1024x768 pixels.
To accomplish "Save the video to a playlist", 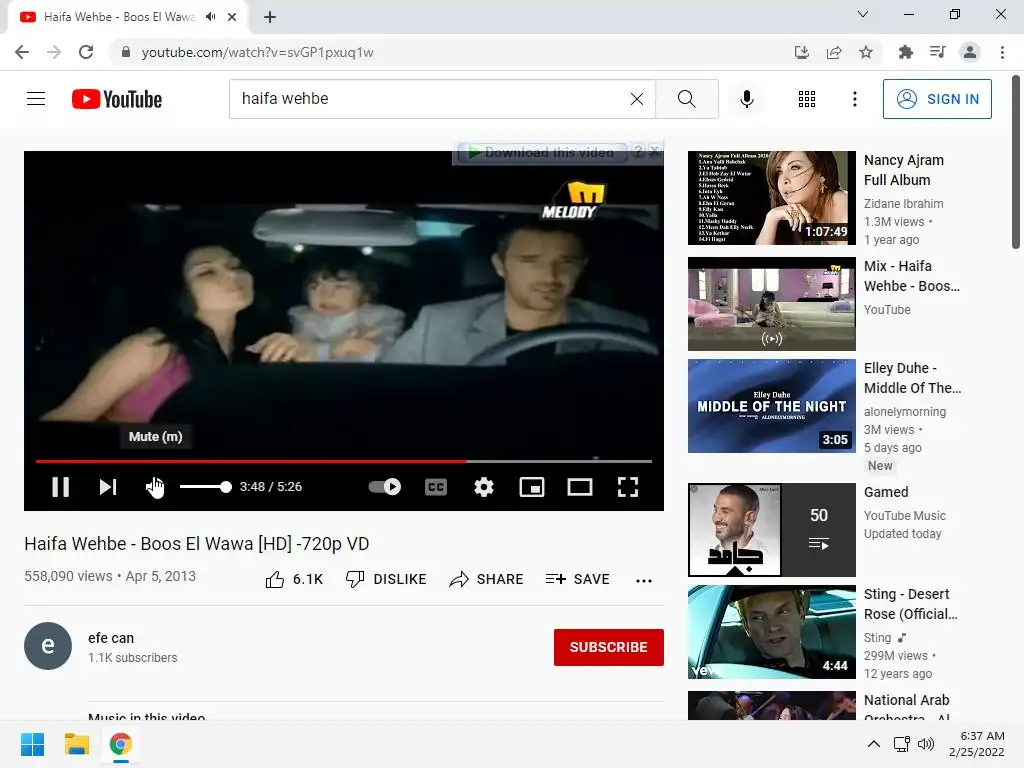I will 578,579.
